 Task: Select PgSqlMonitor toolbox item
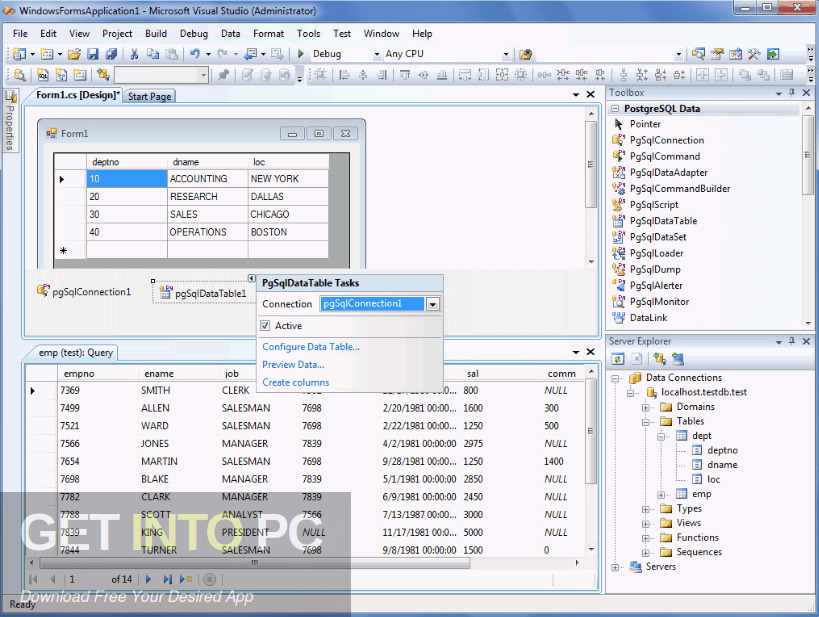point(659,302)
